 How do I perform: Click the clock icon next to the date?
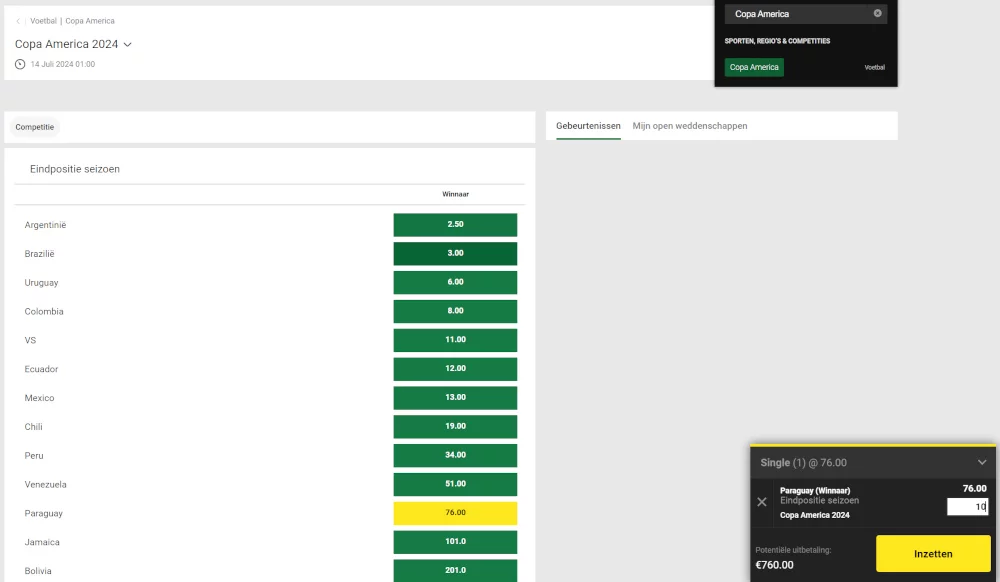click(x=20, y=64)
